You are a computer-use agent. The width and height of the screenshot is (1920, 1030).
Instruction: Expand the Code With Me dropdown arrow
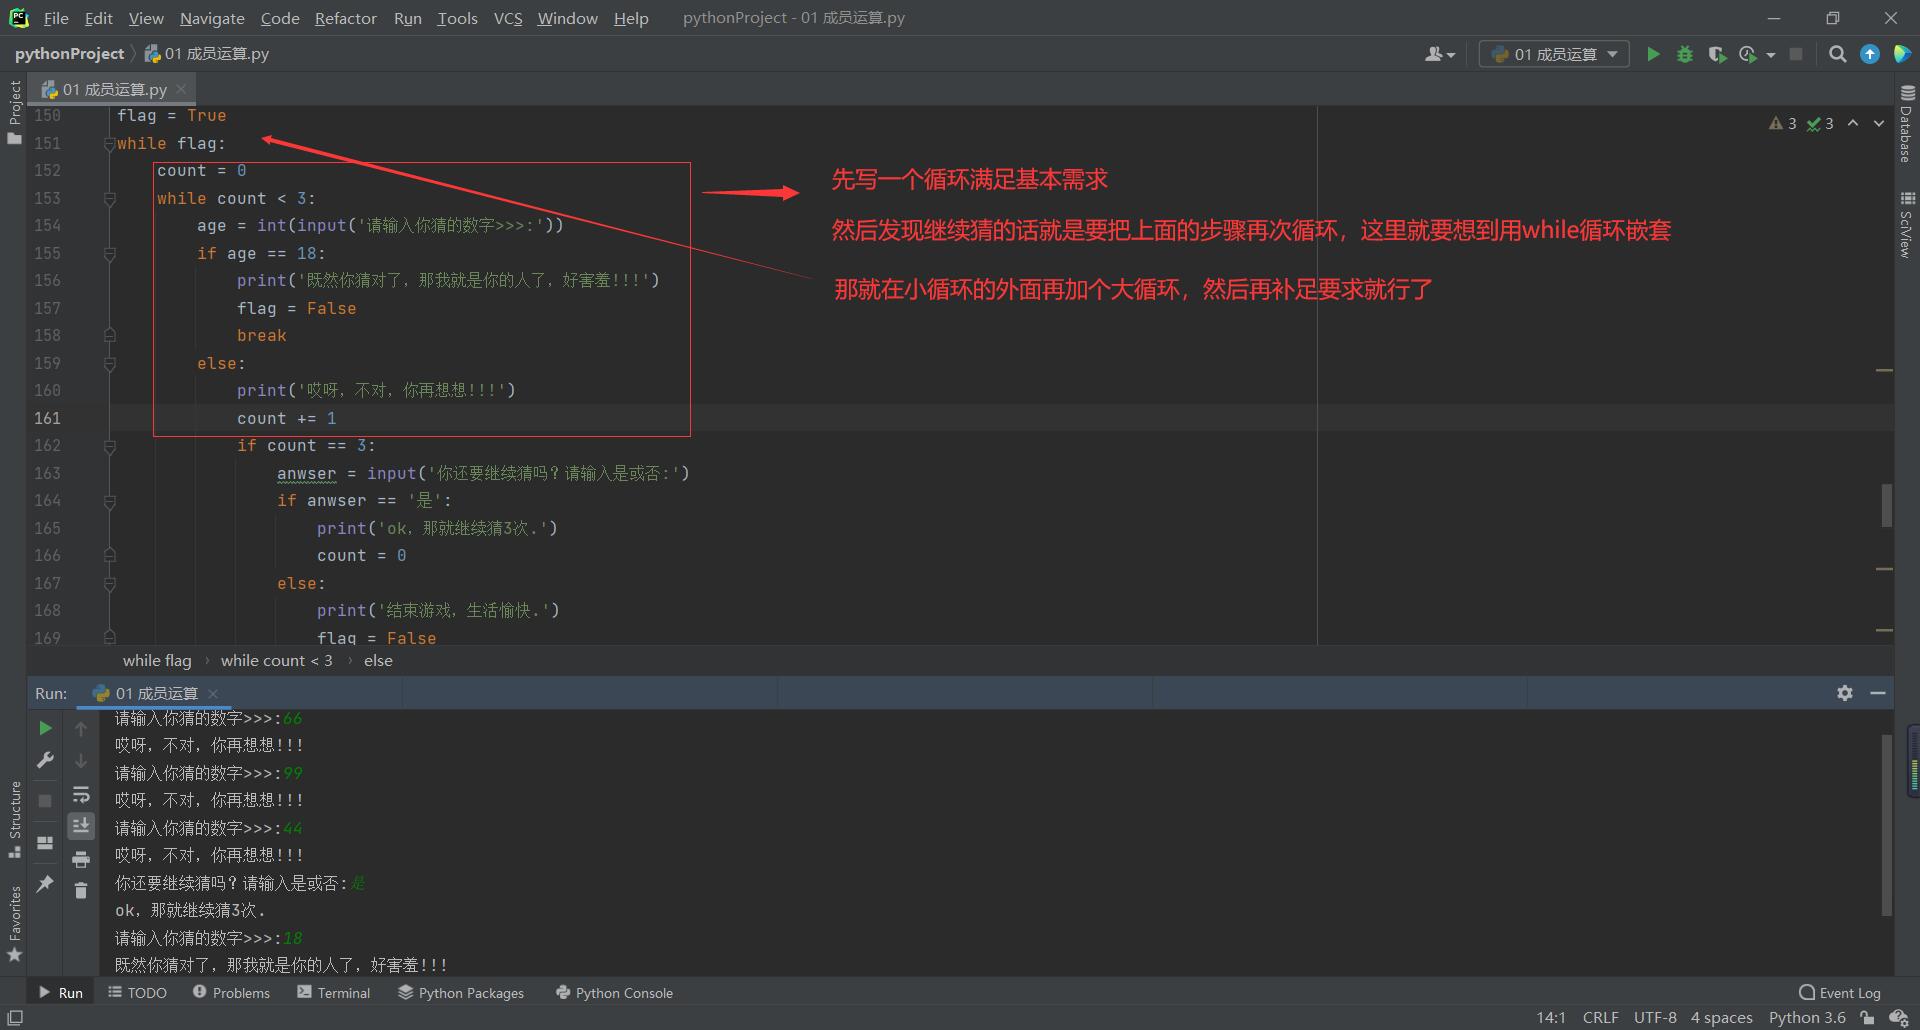click(x=1451, y=55)
